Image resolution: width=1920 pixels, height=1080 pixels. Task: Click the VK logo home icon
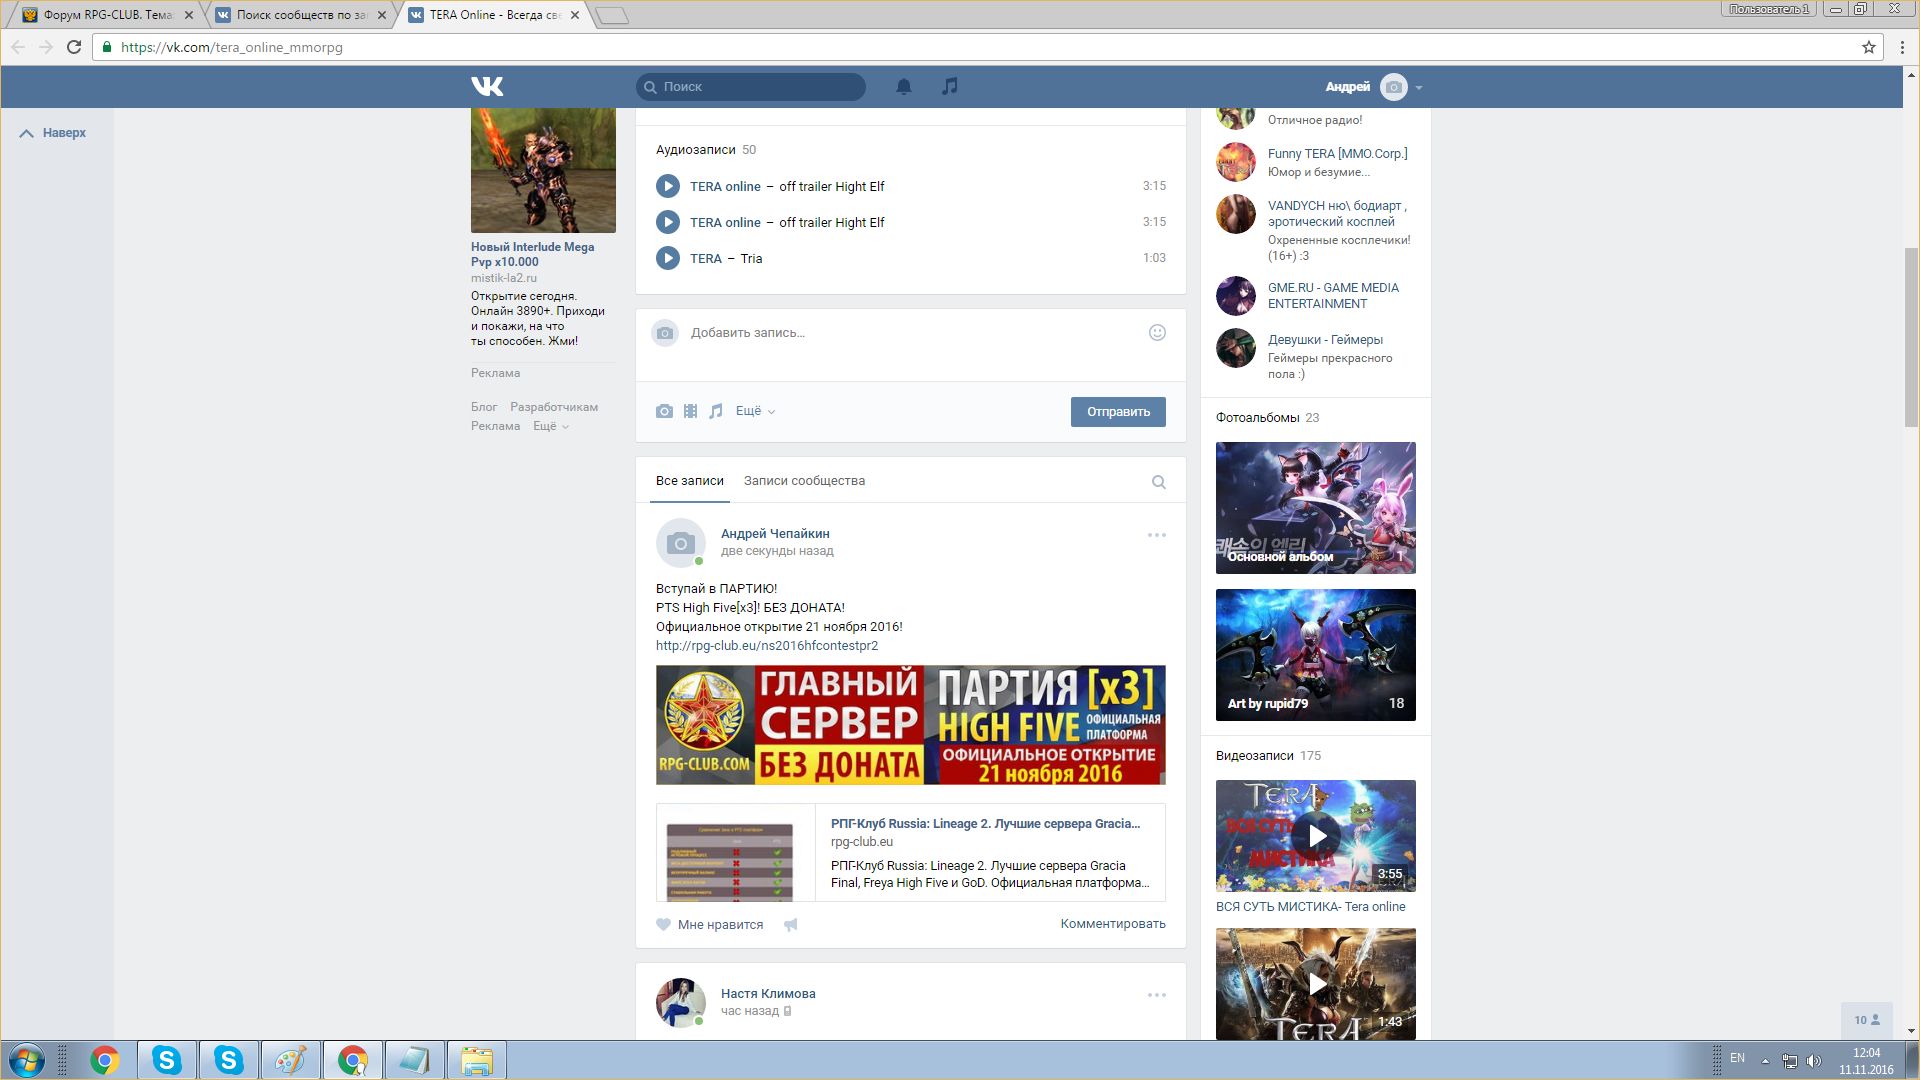(x=487, y=87)
